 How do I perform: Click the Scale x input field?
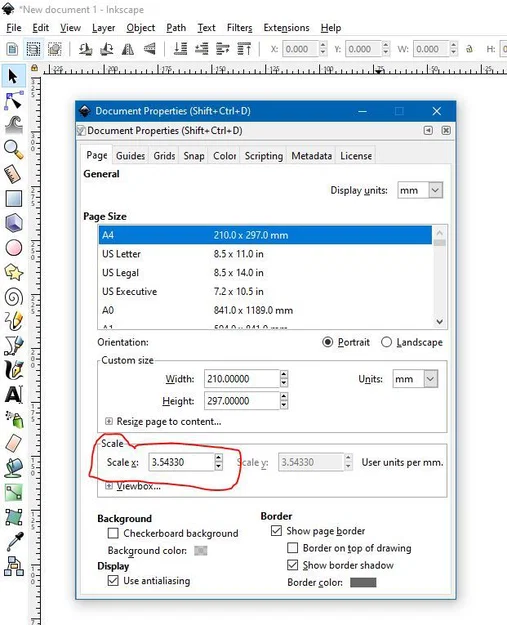click(x=181, y=462)
